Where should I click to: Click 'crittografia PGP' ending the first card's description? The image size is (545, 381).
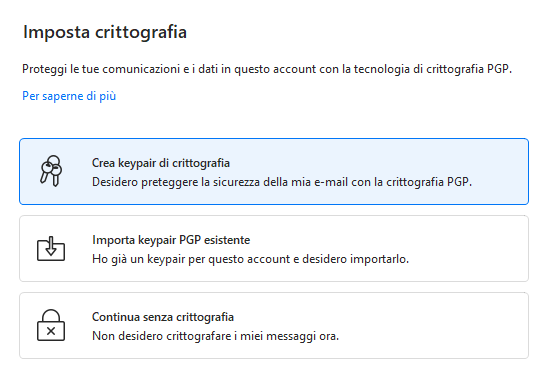(429, 182)
